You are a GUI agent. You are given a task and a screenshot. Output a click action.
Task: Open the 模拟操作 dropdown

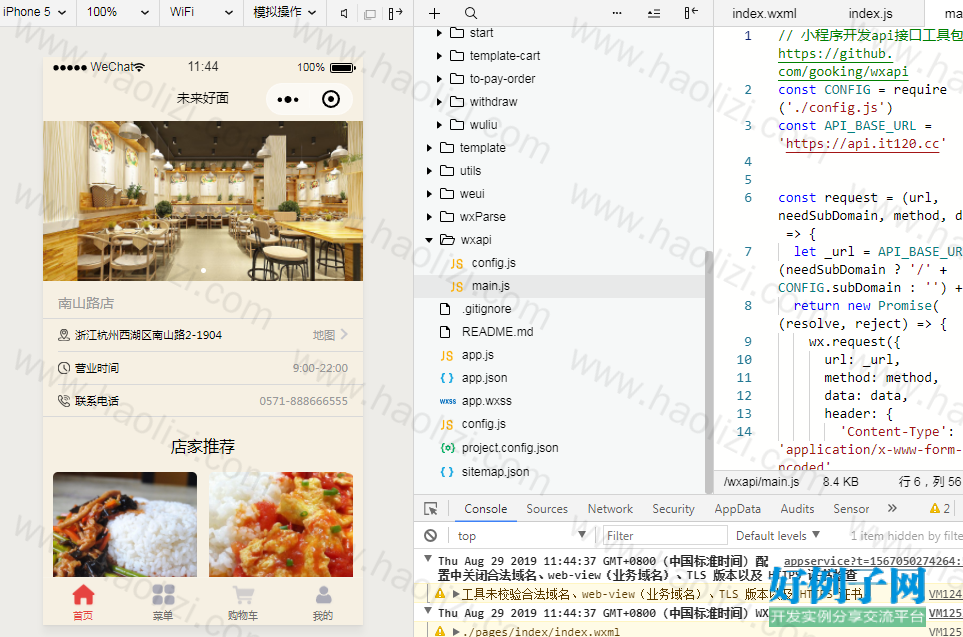(284, 12)
